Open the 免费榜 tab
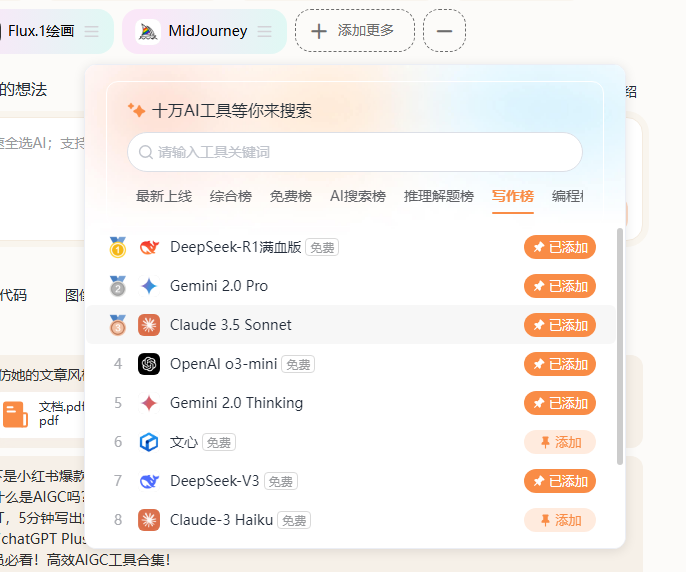Image resolution: width=686 pixels, height=572 pixels. point(291,196)
